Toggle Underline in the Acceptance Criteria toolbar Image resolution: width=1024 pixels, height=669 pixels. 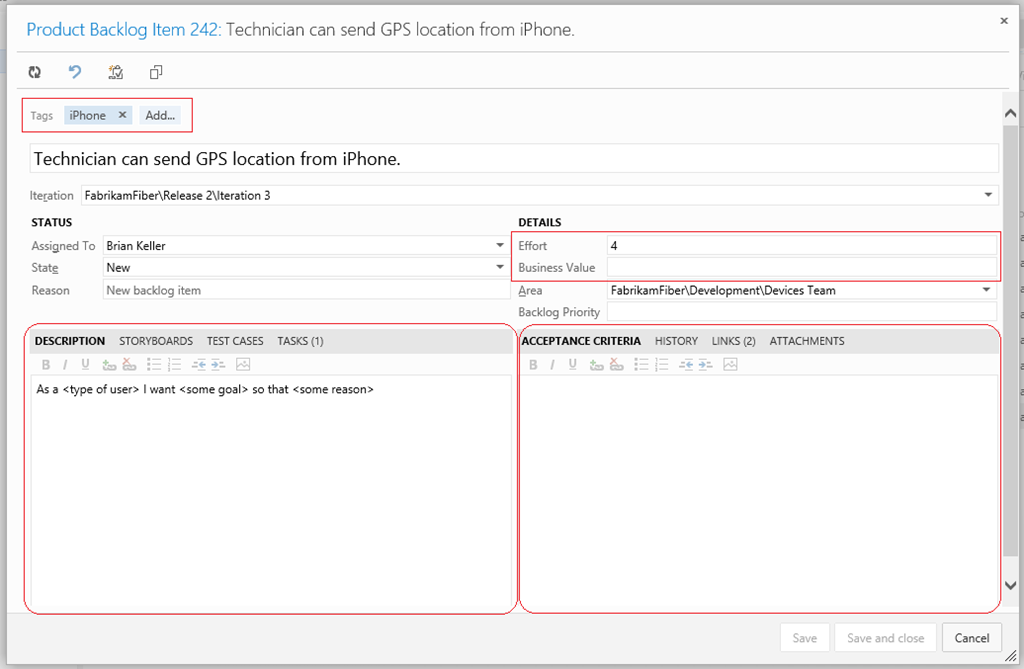click(x=571, y=365)
